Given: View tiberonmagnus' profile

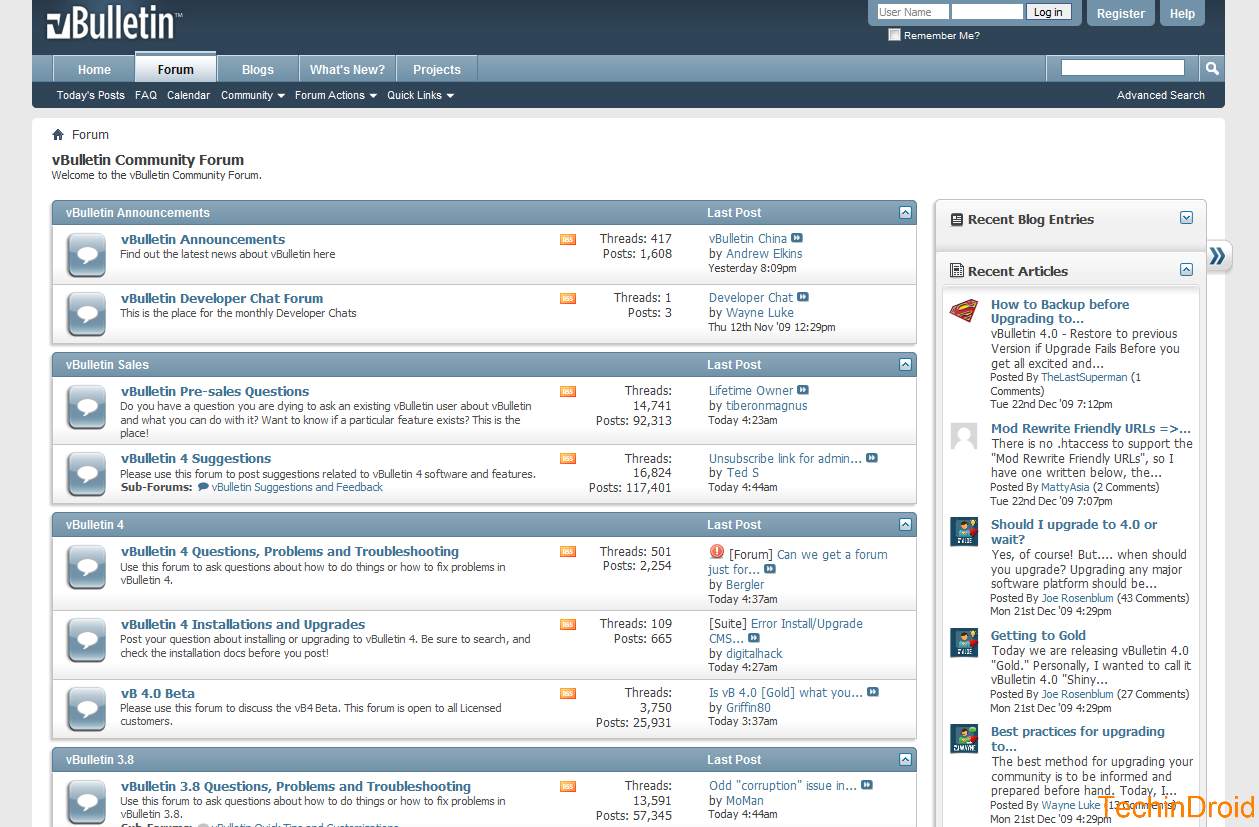Looking at the screenshot, I should 766,405.
